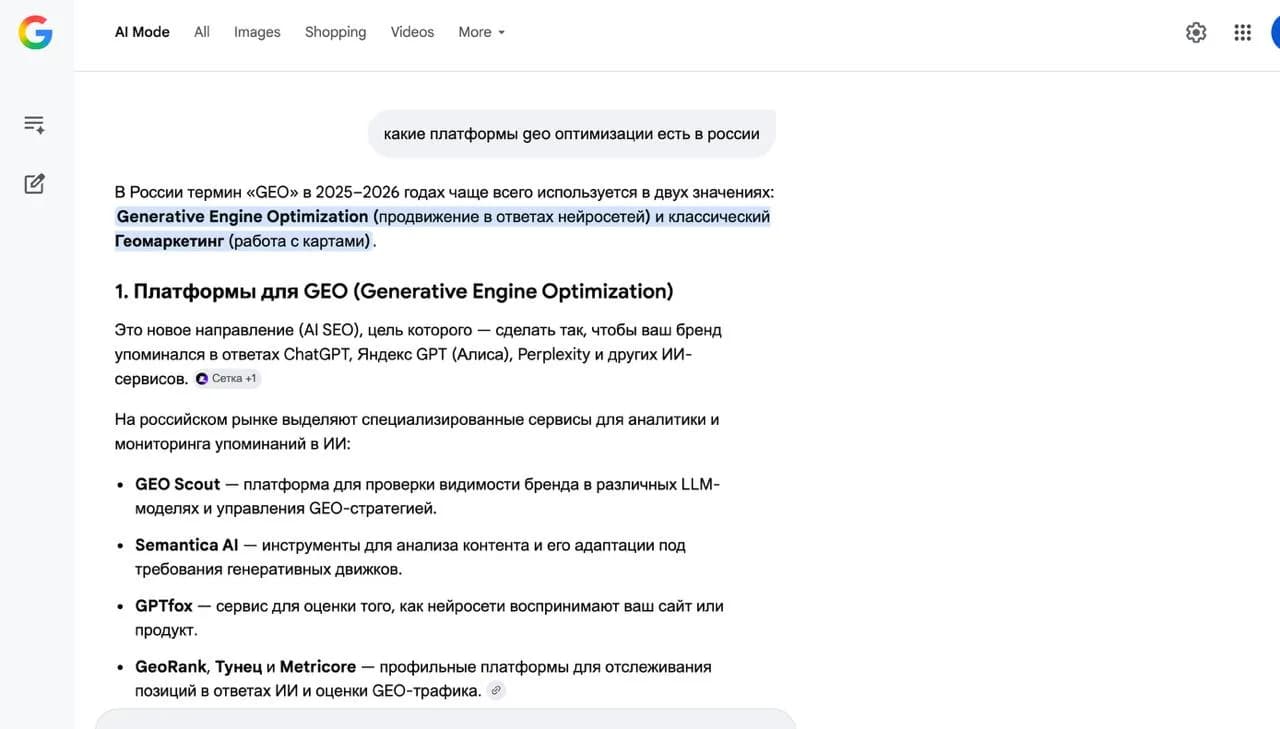Start a new AI Mode search icon

click(35, 184)
